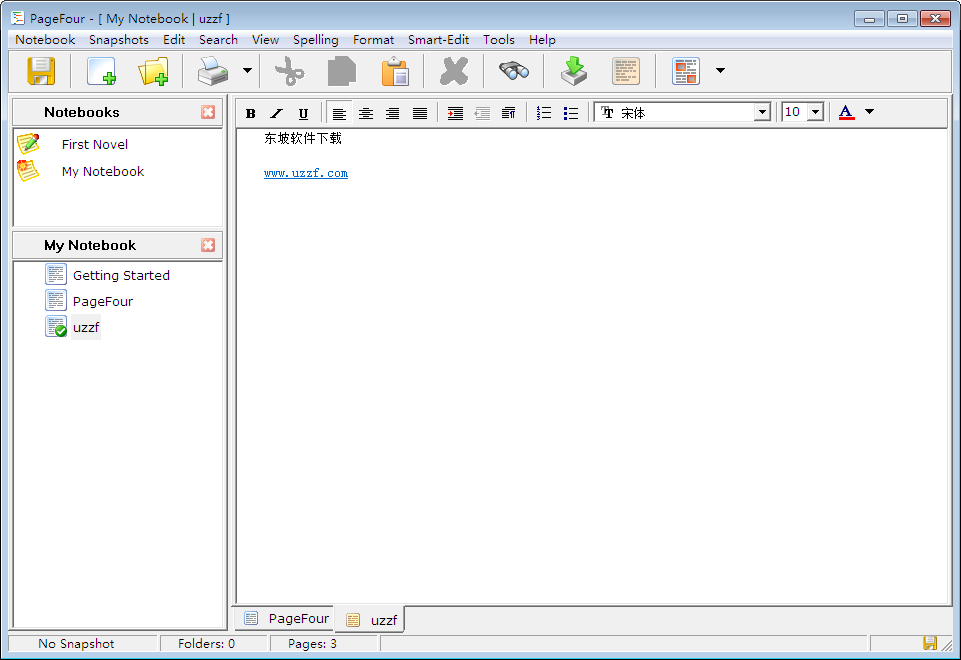This screenshot has height=660, width=961.
Task: Close the Notebooks panel
Action: (x=208, y=112)
